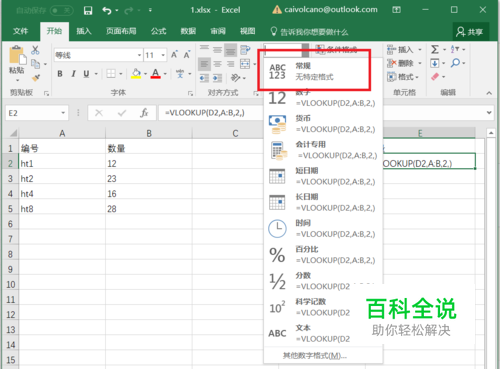The width and height of the screenshot is (500, 369).
Task: Select 科学记数 scientific format option
Action: [x=323, y=307]
